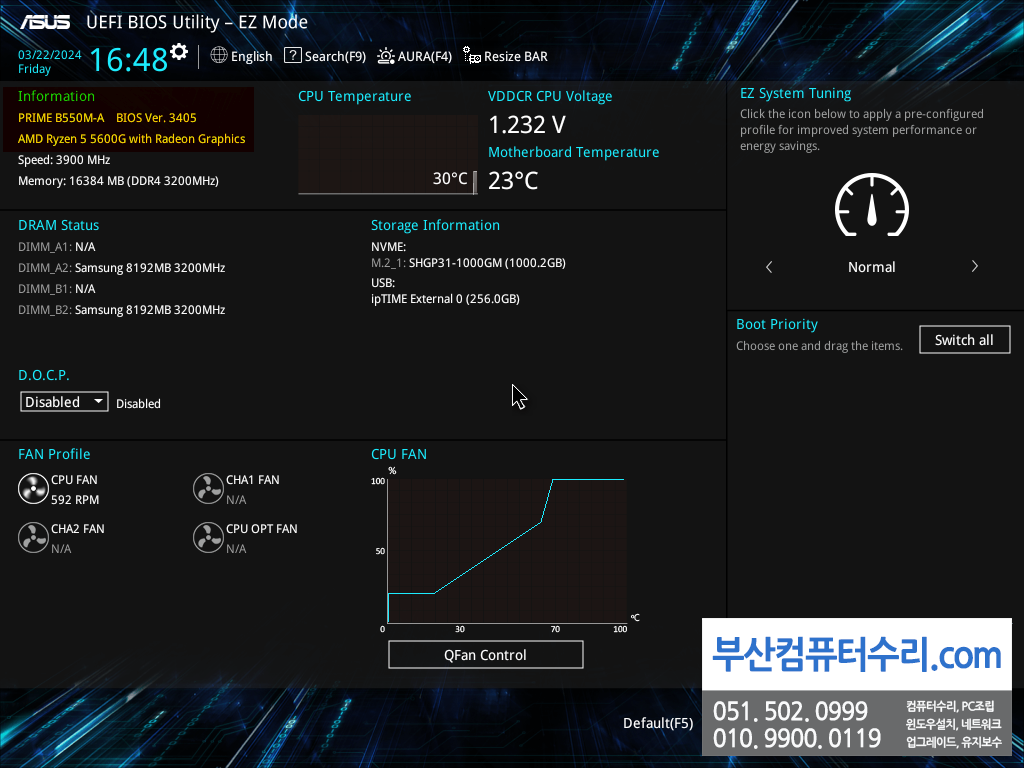Viewport: 1024px width, 768px height.
Task: Click the DRAM Status heading
Action: (x=59, y=225)
